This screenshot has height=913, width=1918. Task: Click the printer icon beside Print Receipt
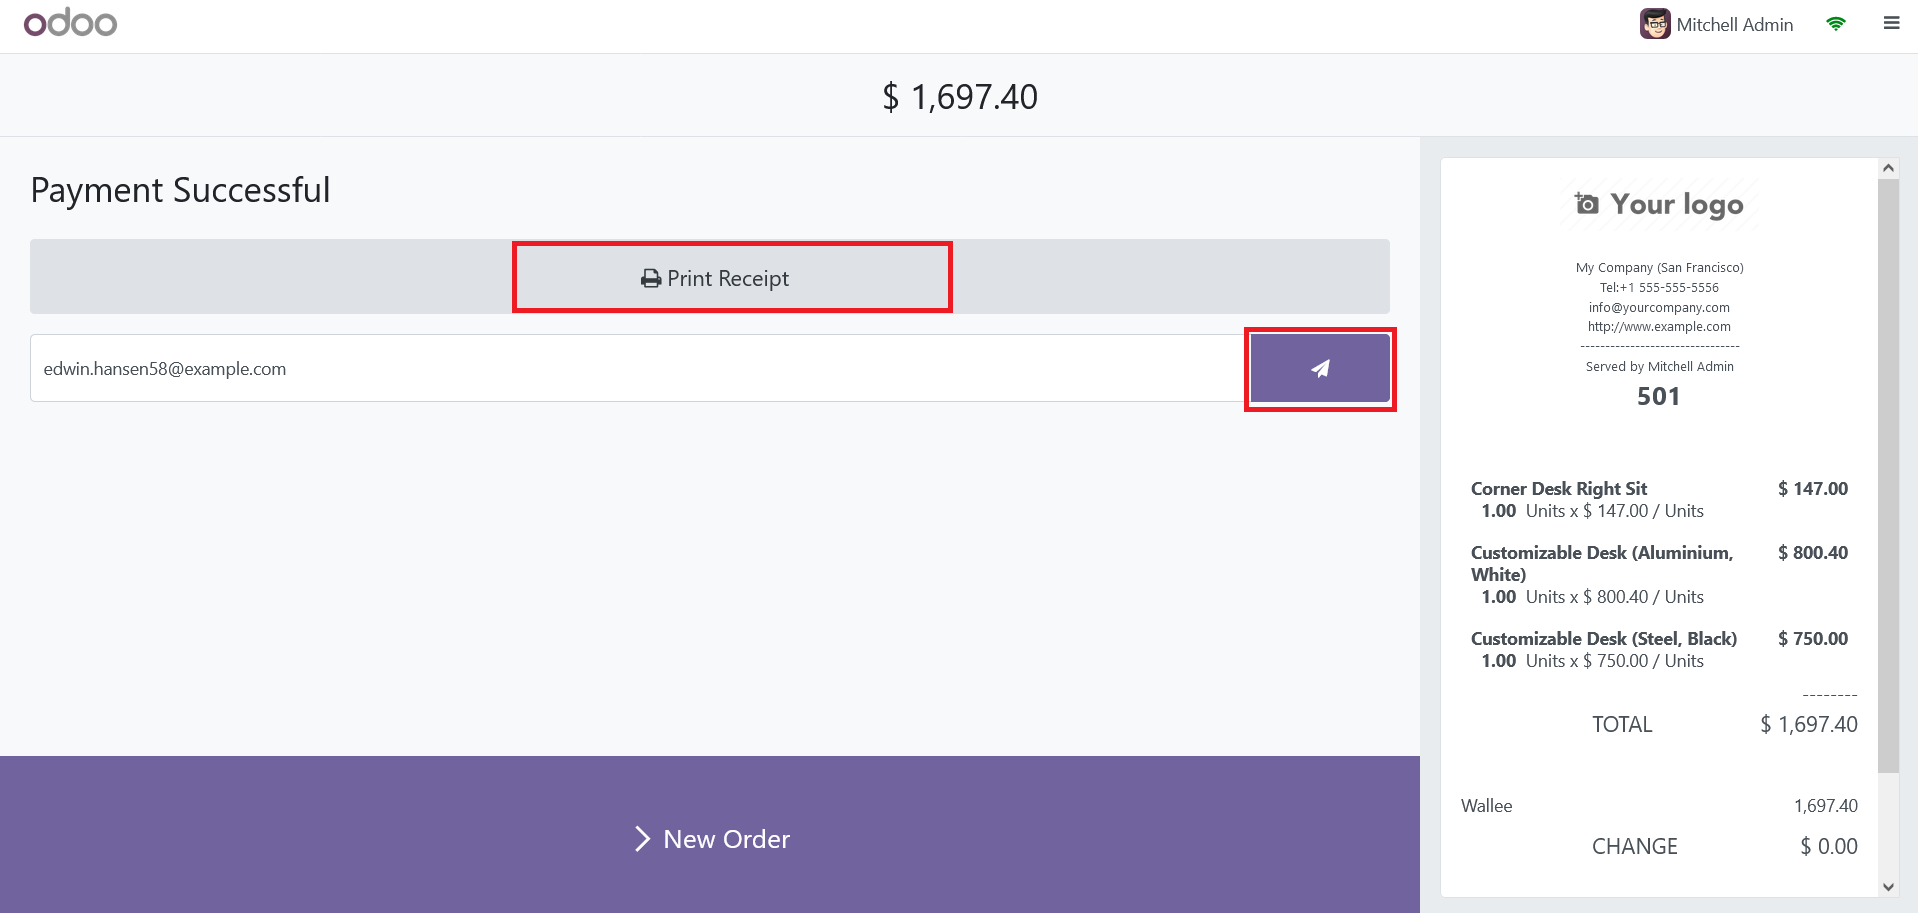[651, 279]
